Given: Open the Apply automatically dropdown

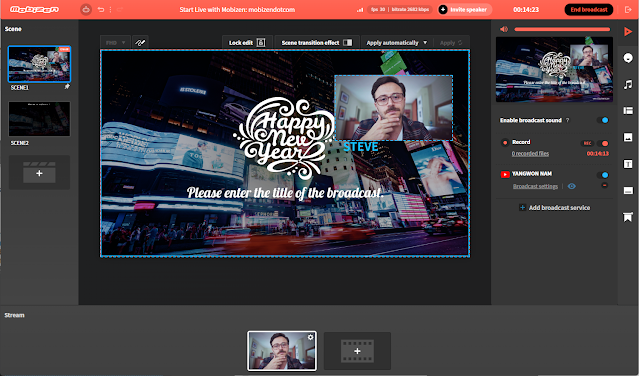Looking at the screenshot, I should coord(397,42).
